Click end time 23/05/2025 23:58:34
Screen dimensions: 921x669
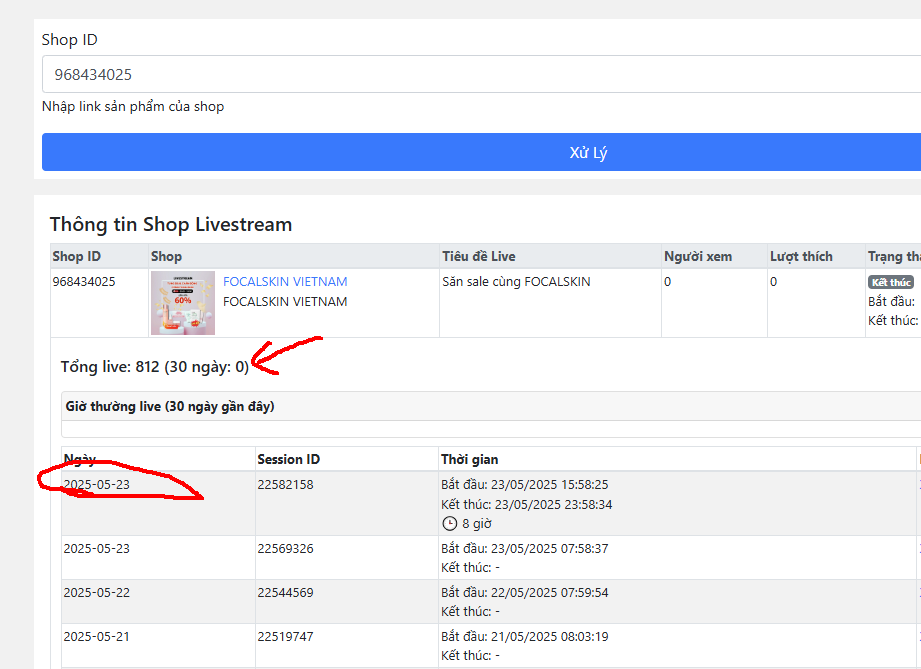526,505
